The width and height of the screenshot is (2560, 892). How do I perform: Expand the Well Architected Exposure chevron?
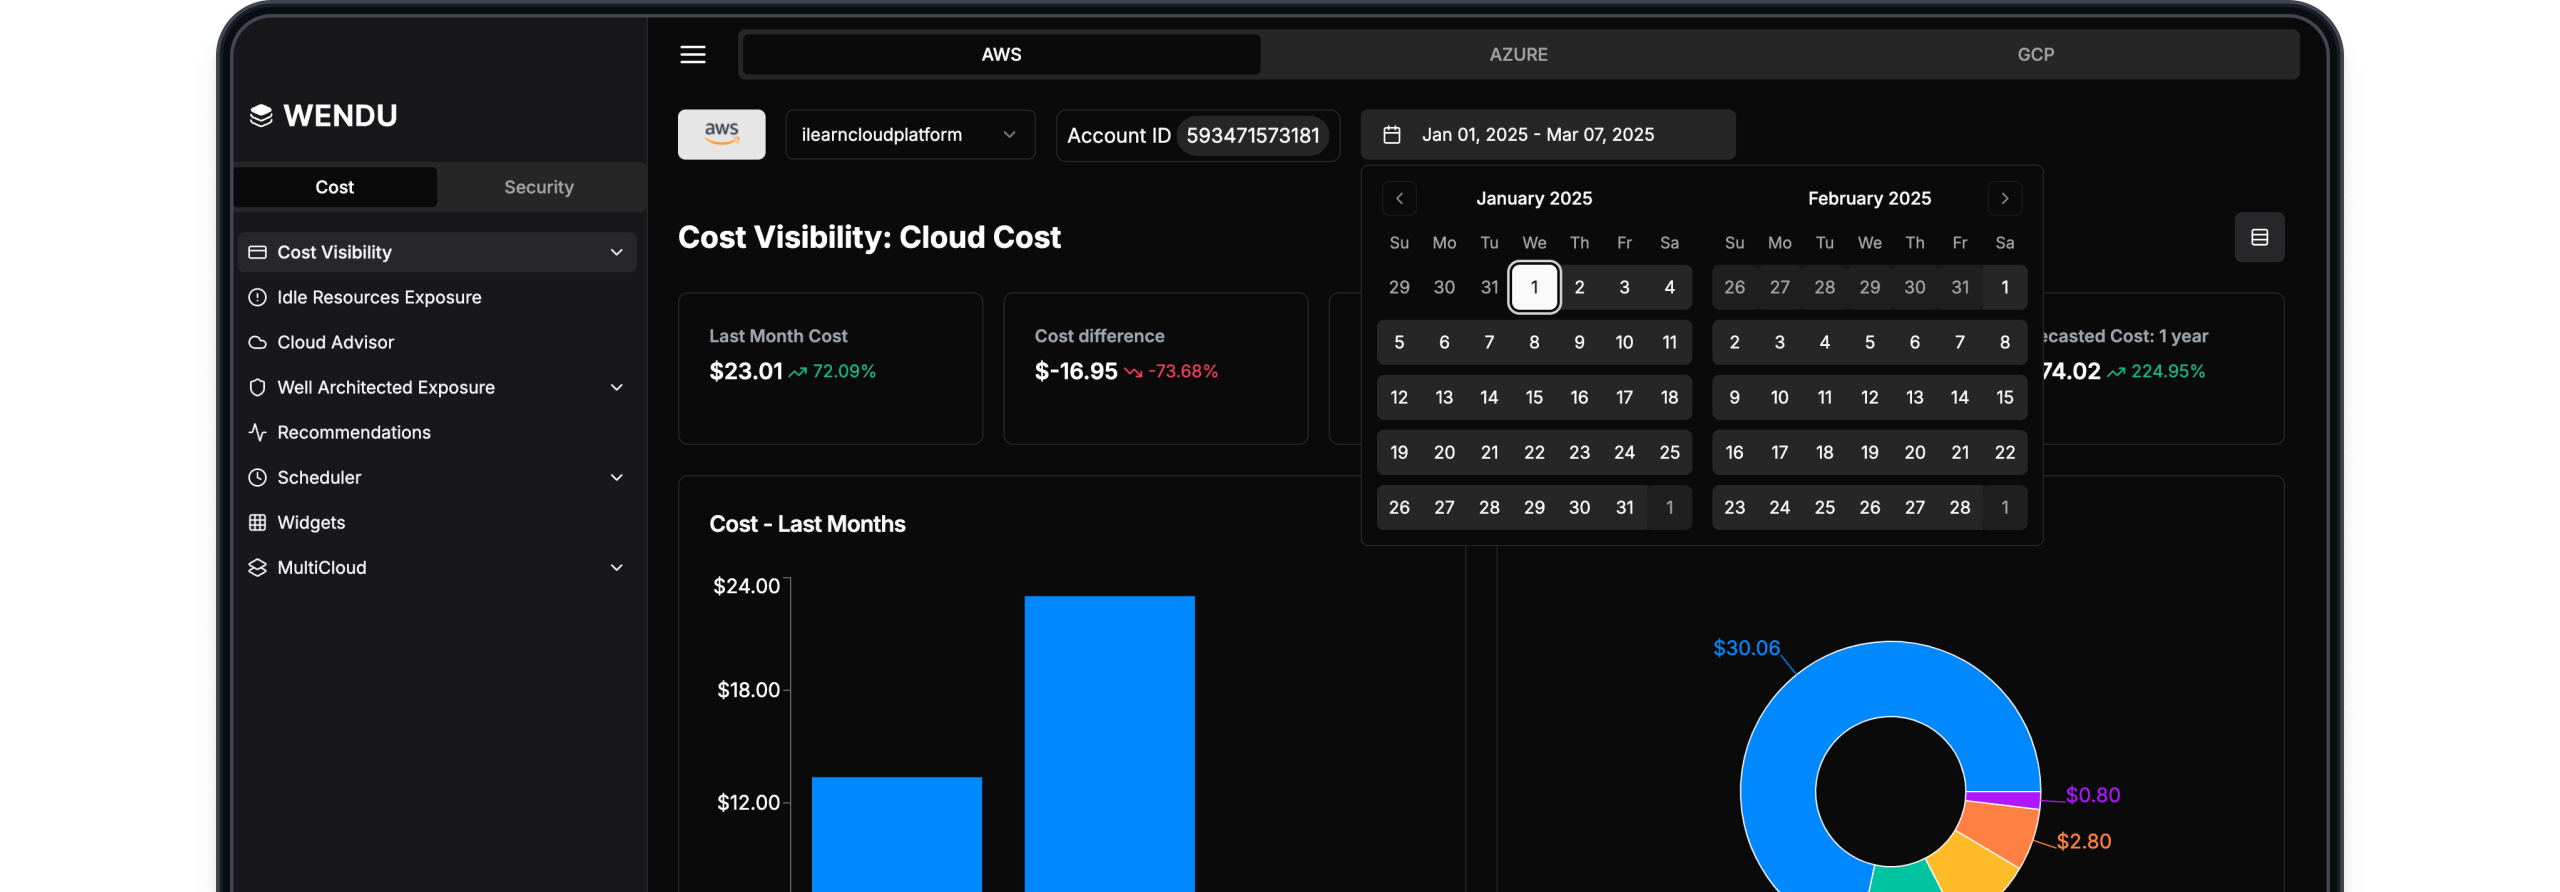[x=617, y=387]
